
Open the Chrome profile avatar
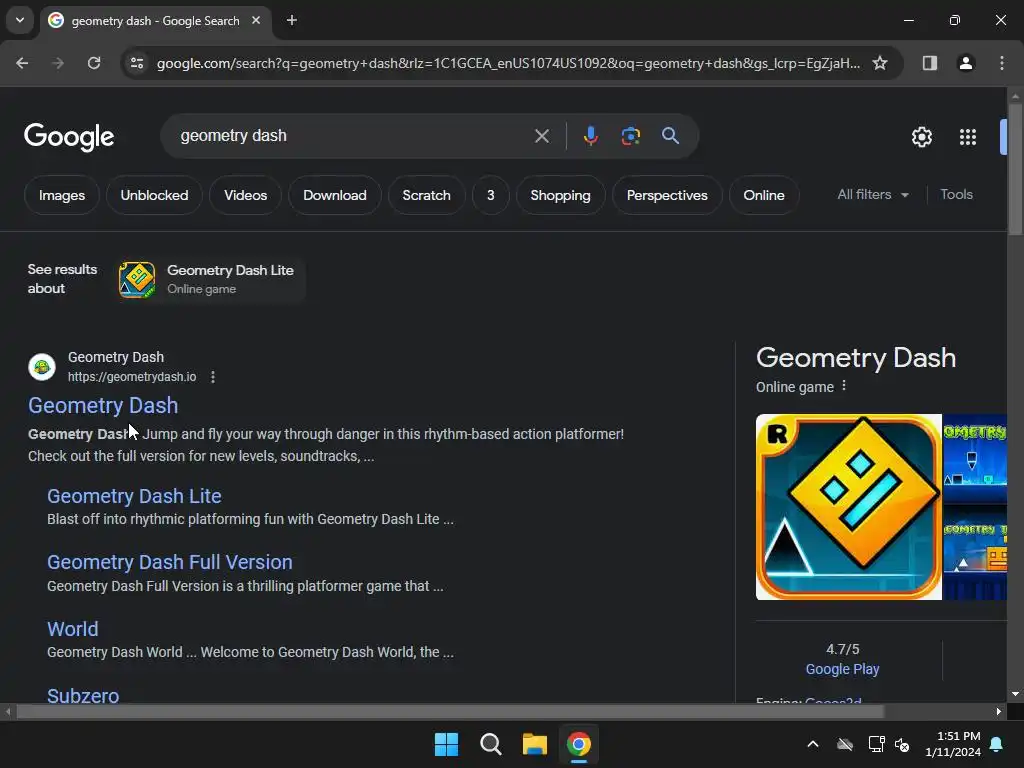point(966,63)
